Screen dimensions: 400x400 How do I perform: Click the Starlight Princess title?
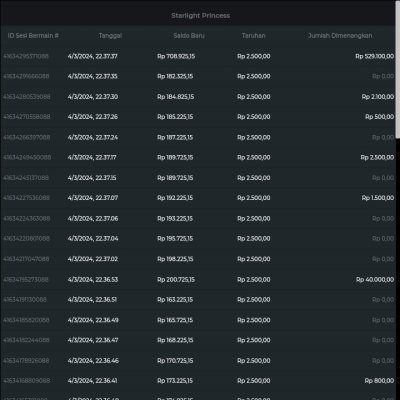(200, 16)
